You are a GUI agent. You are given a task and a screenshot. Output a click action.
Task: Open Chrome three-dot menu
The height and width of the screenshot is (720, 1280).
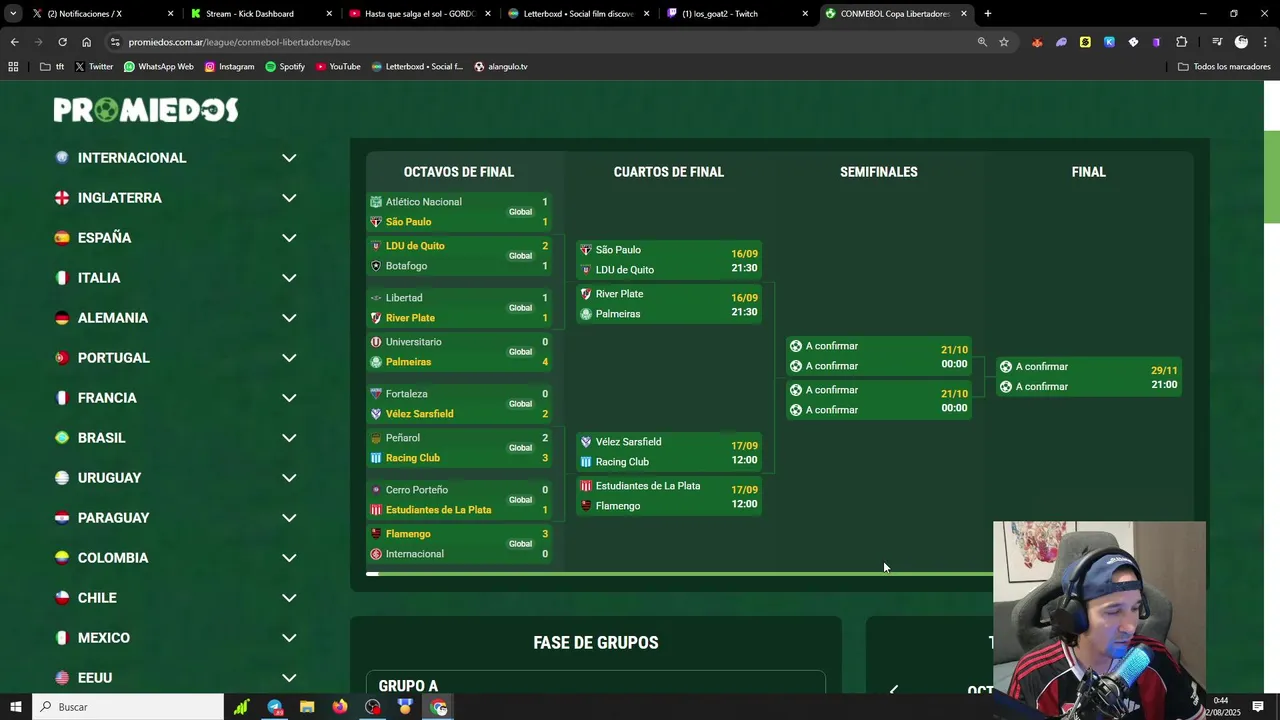point(1264,42)
